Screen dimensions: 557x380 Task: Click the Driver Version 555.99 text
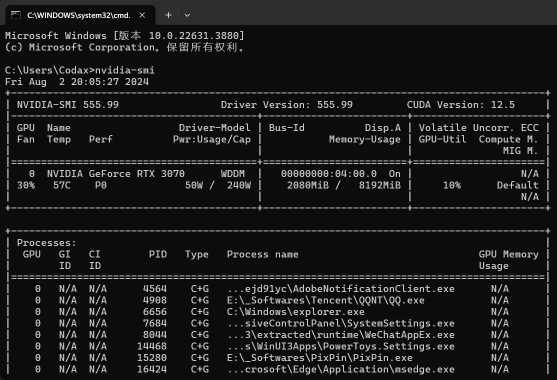coord(287,105)
